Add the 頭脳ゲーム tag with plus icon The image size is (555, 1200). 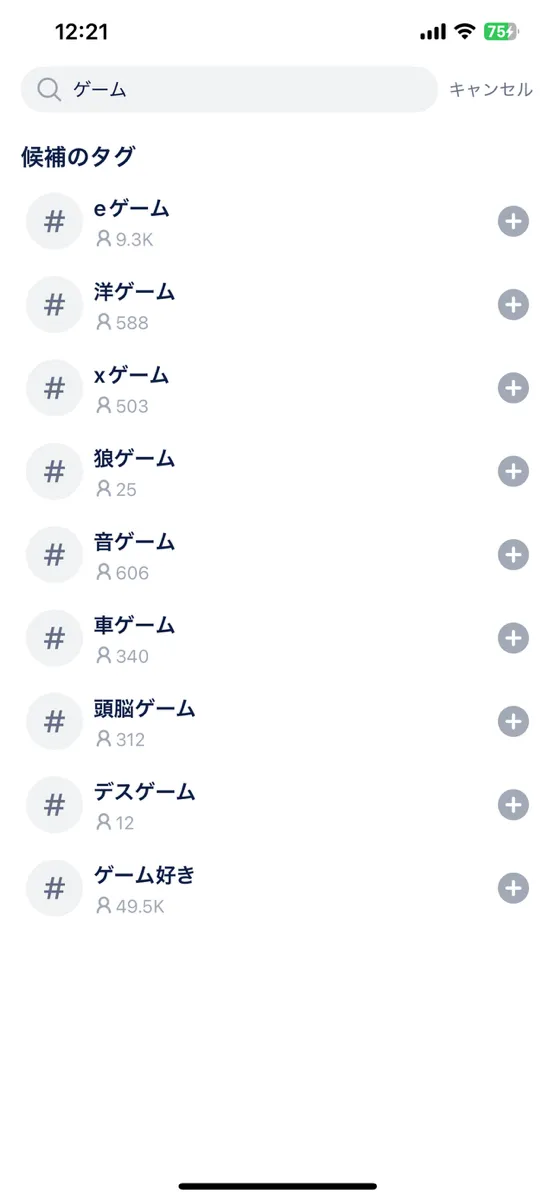coord(513,721)
